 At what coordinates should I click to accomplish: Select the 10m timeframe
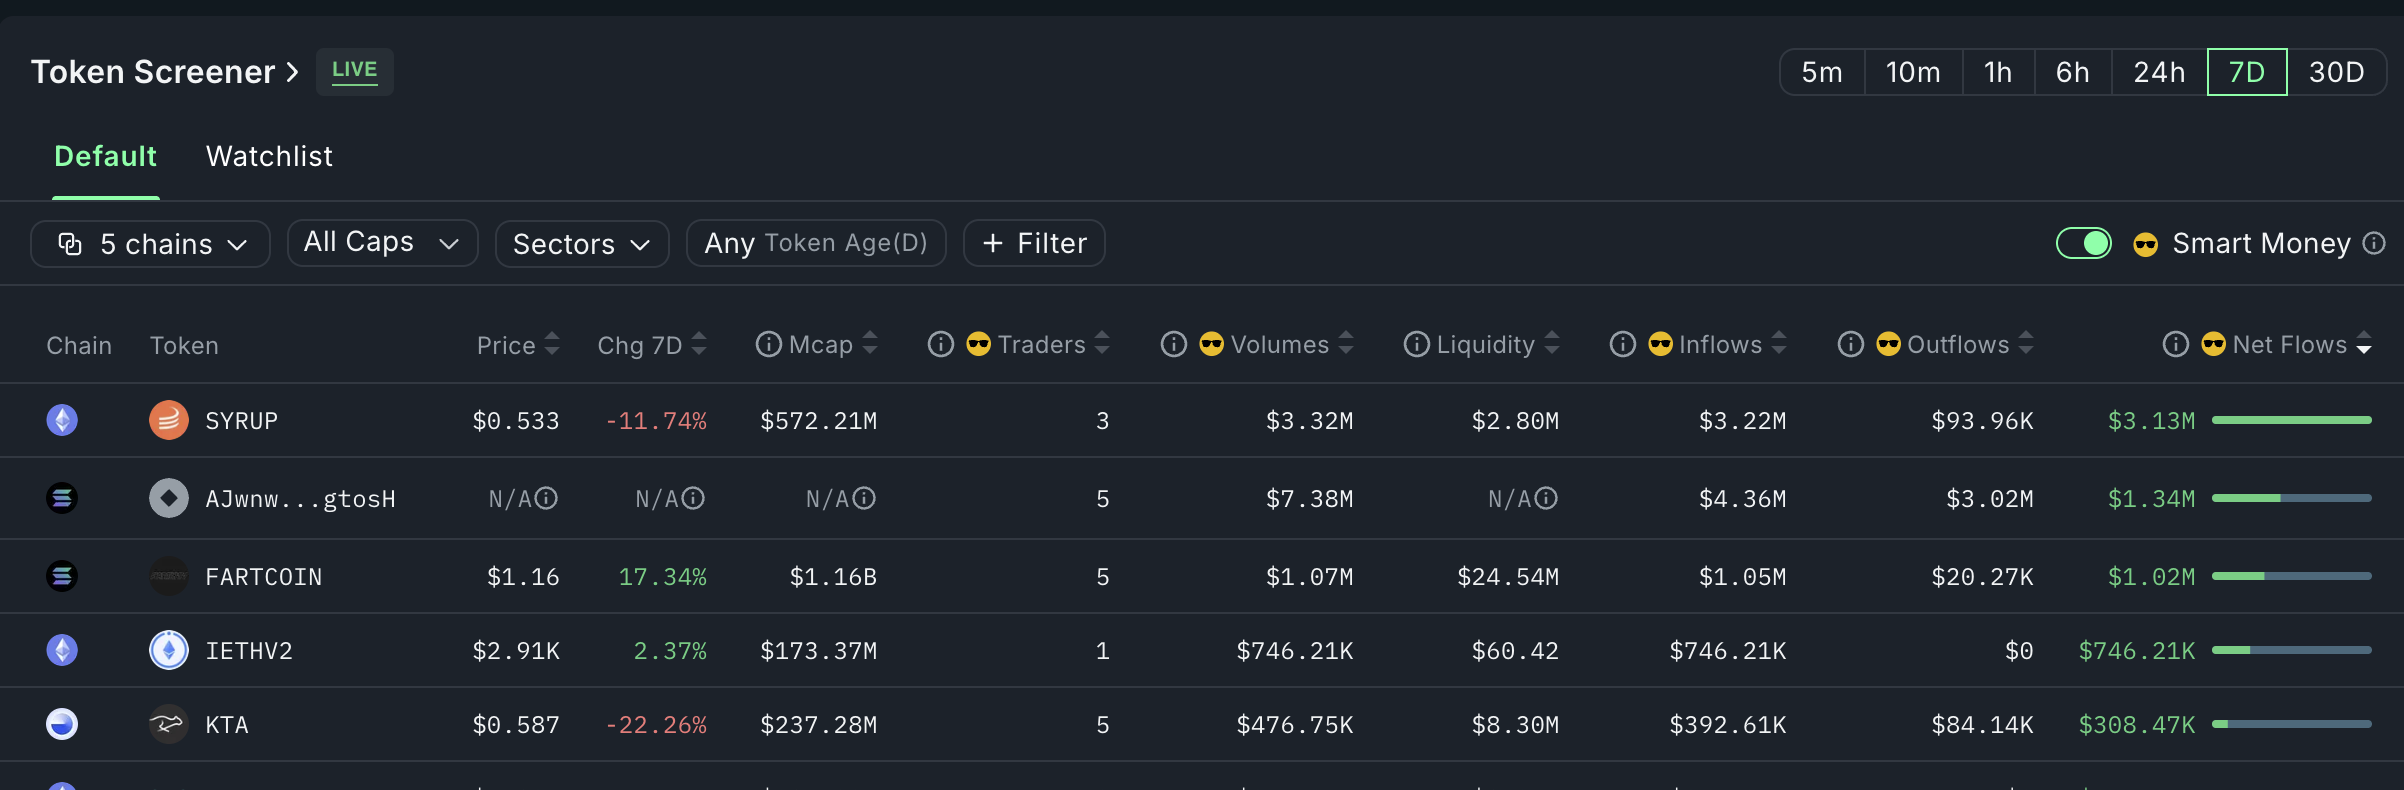[x=1913, y=72]
